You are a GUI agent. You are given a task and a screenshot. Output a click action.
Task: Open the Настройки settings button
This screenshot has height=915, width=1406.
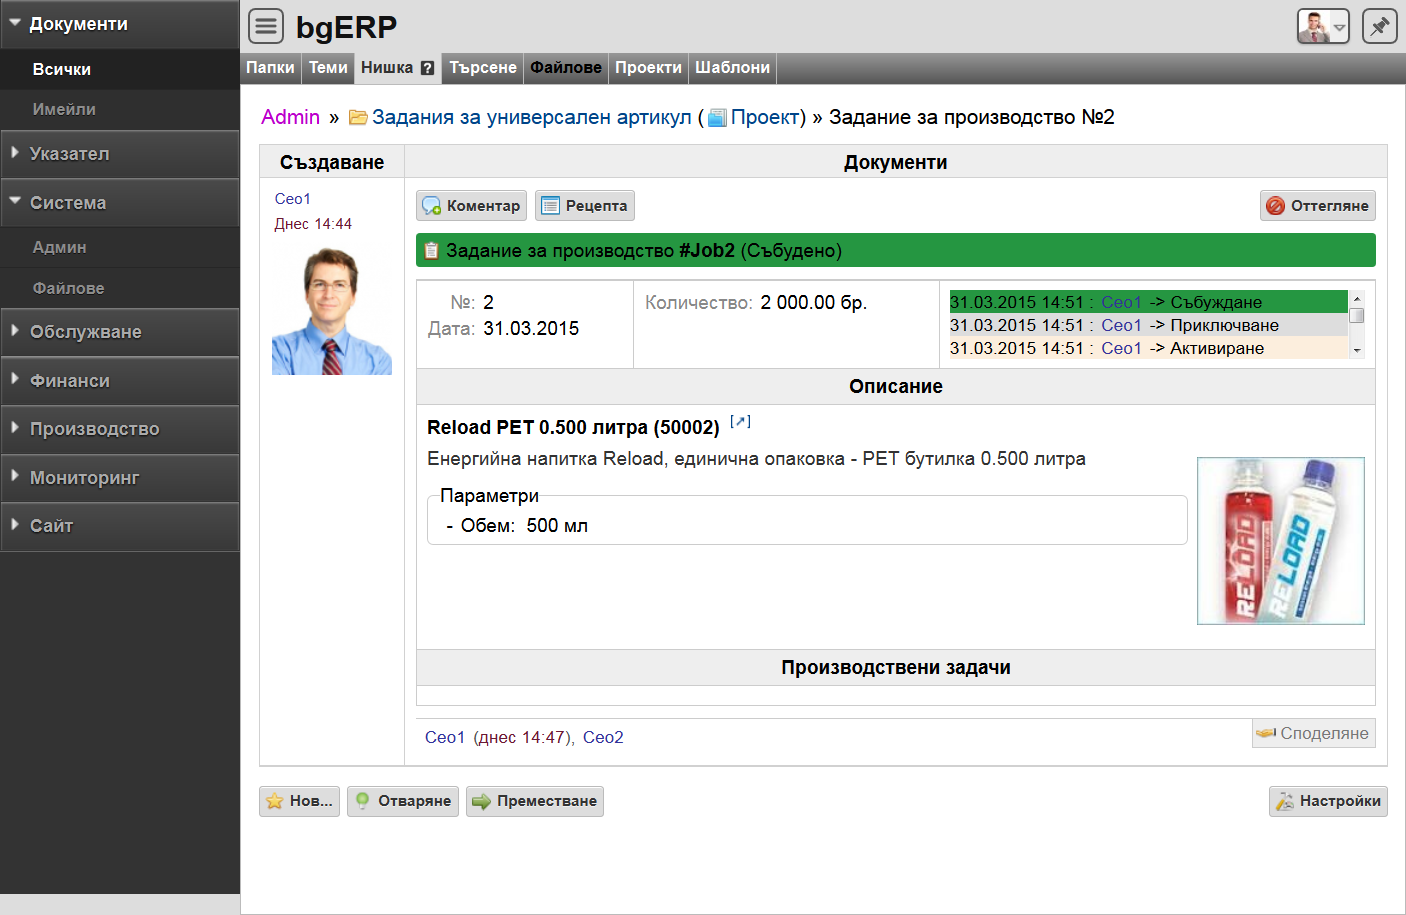1328,801
